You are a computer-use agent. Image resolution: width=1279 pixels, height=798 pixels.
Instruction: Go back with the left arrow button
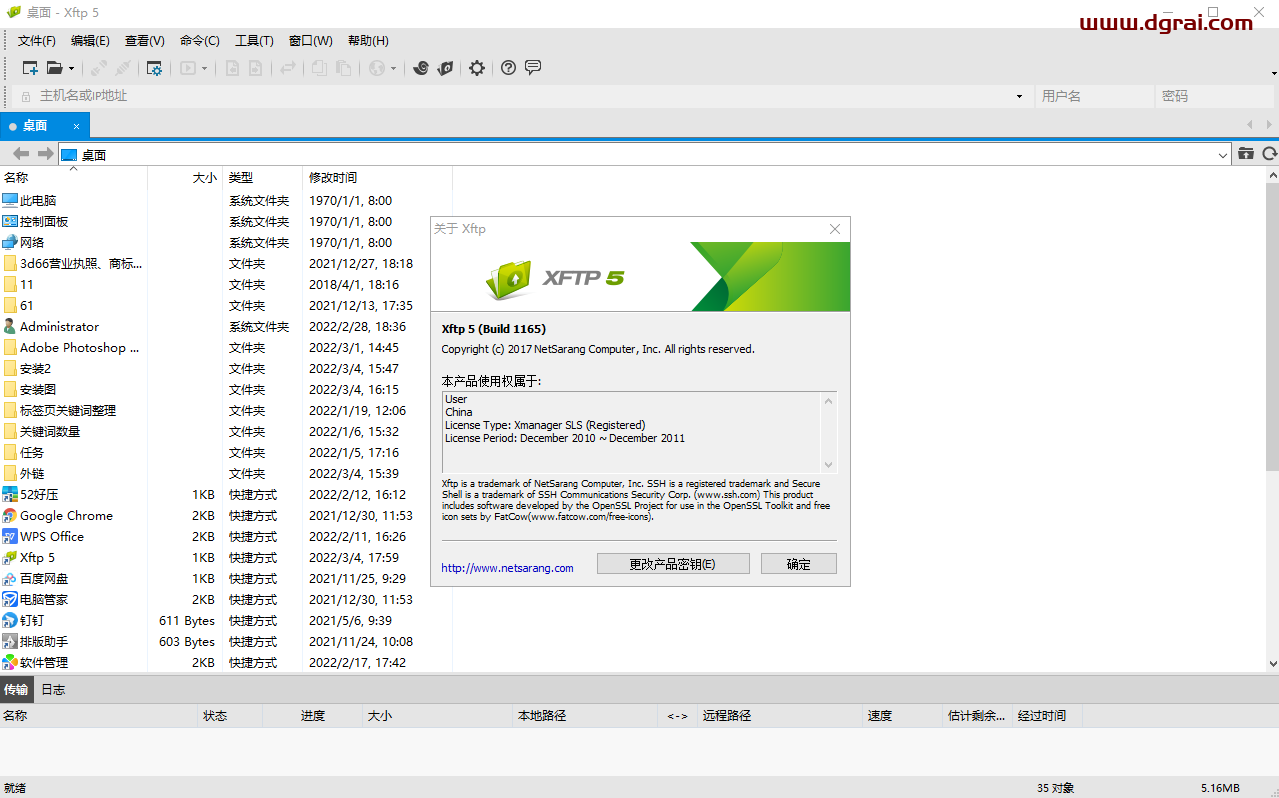20,153
